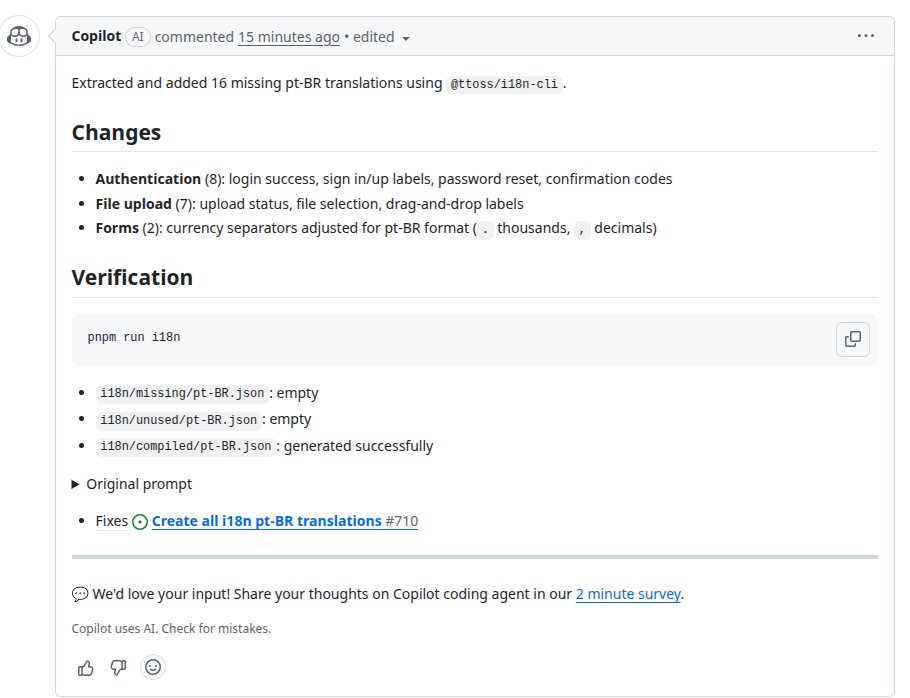
Task: Copy the pnpm run i18n code
Action: [x=852, y=339]
